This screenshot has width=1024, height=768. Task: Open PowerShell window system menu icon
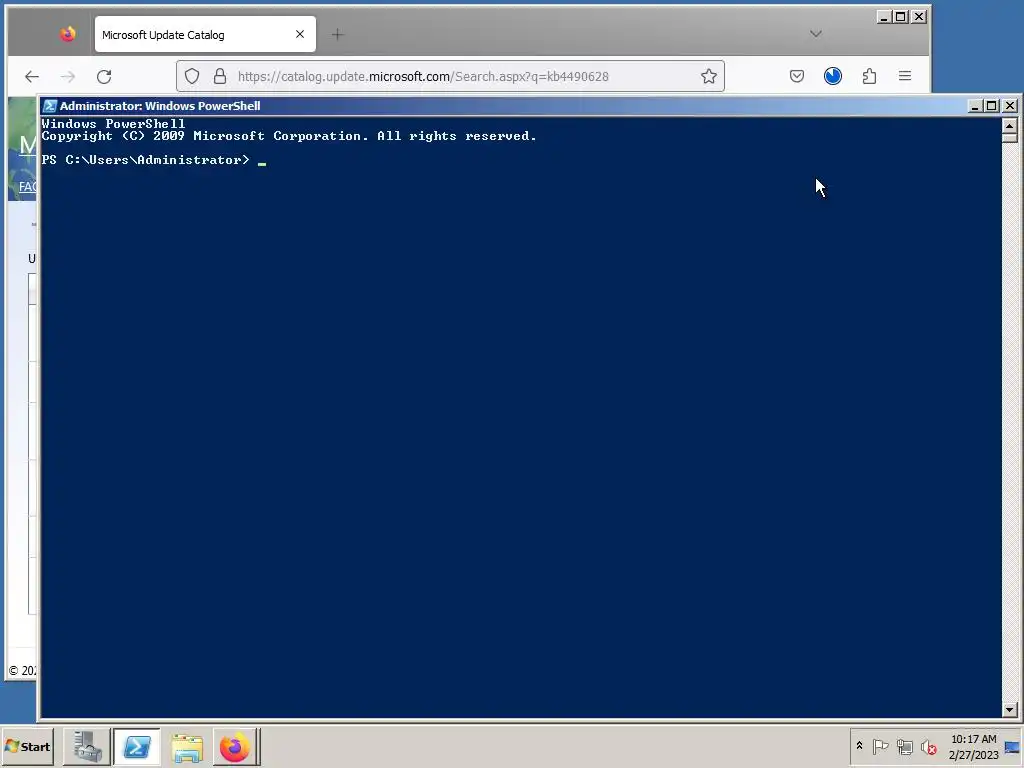click(x=50, y=106)
